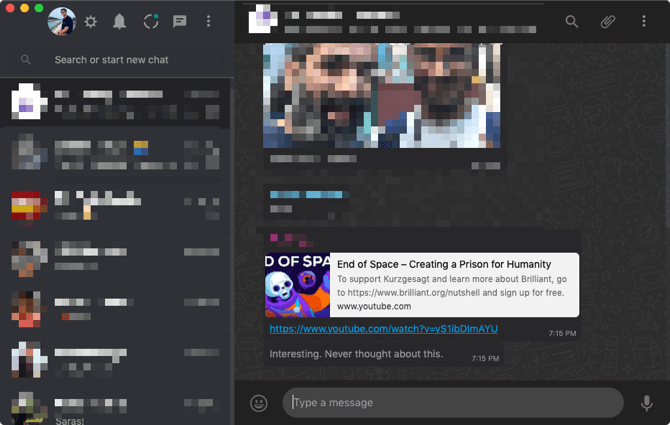670x425 pixels.
Task: Focus the 'Search or start new chat' field
Action: click(130, 60)
